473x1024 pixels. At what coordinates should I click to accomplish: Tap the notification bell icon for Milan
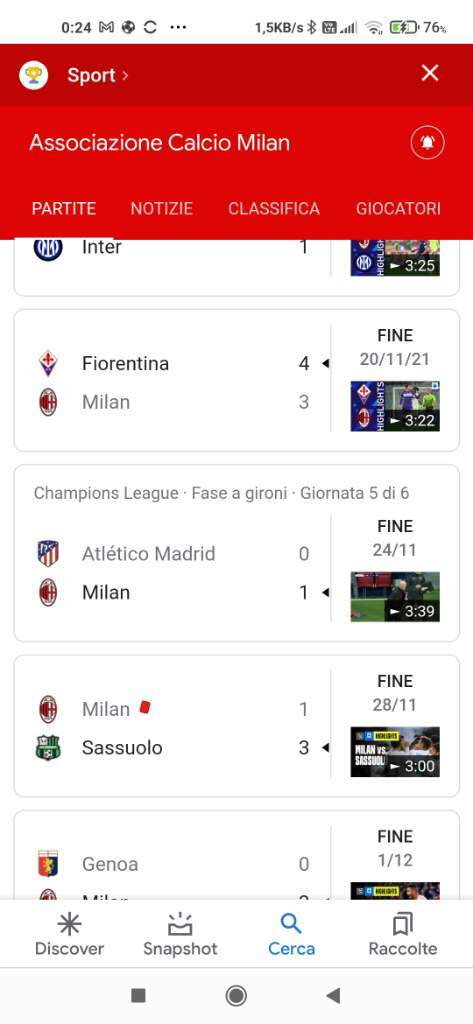(427, 143)
